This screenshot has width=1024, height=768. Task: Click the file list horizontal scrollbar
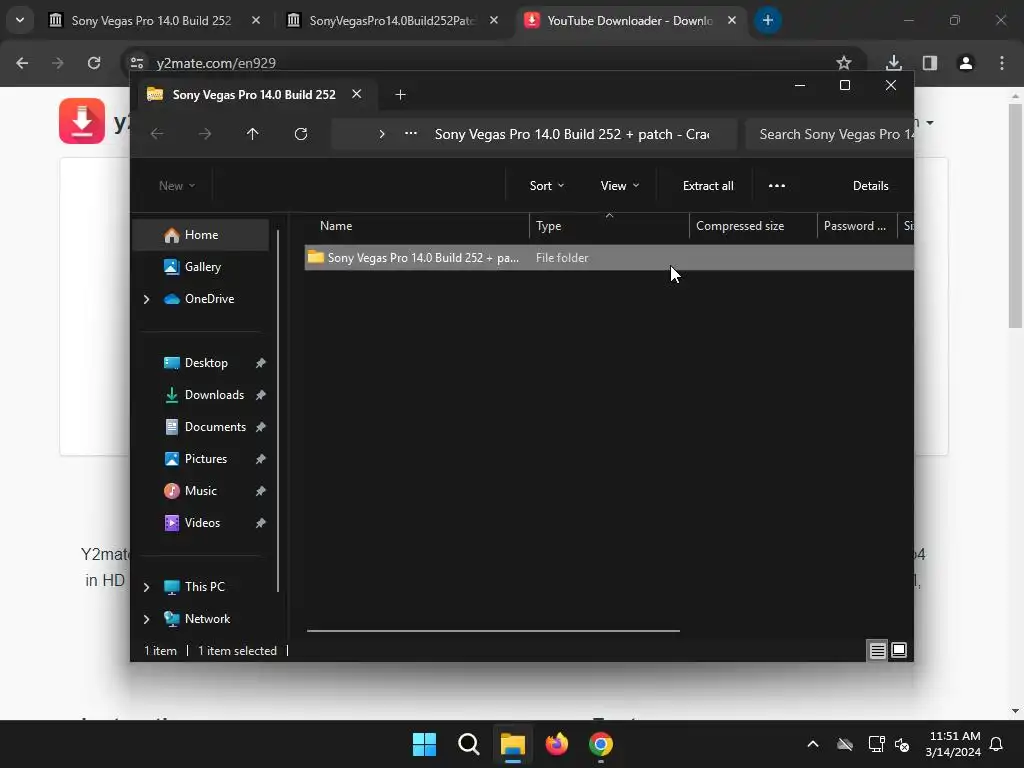pyautogui.click(x=493, y=631)
